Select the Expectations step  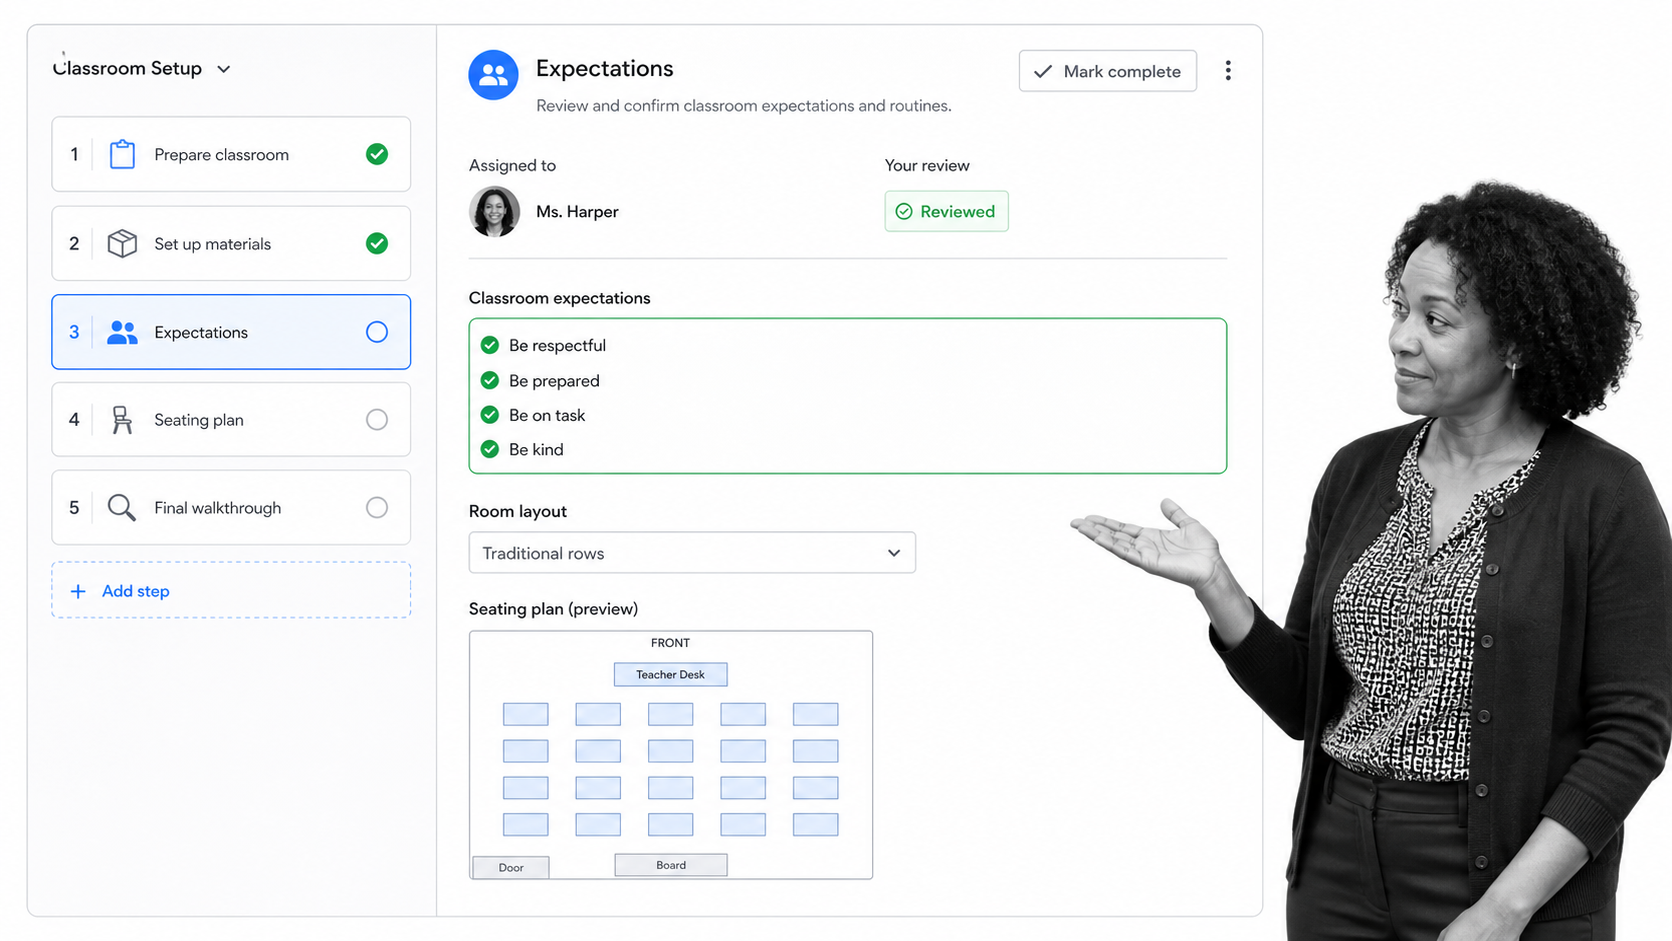pos(231,332)
